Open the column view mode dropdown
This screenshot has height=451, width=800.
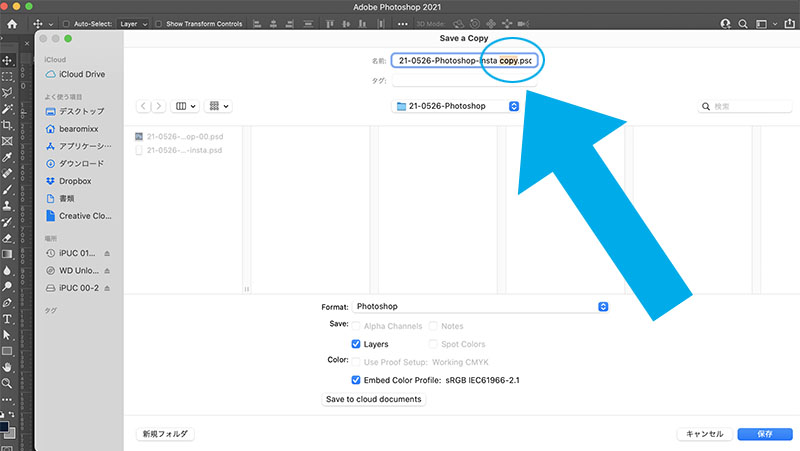pos(185,106)
